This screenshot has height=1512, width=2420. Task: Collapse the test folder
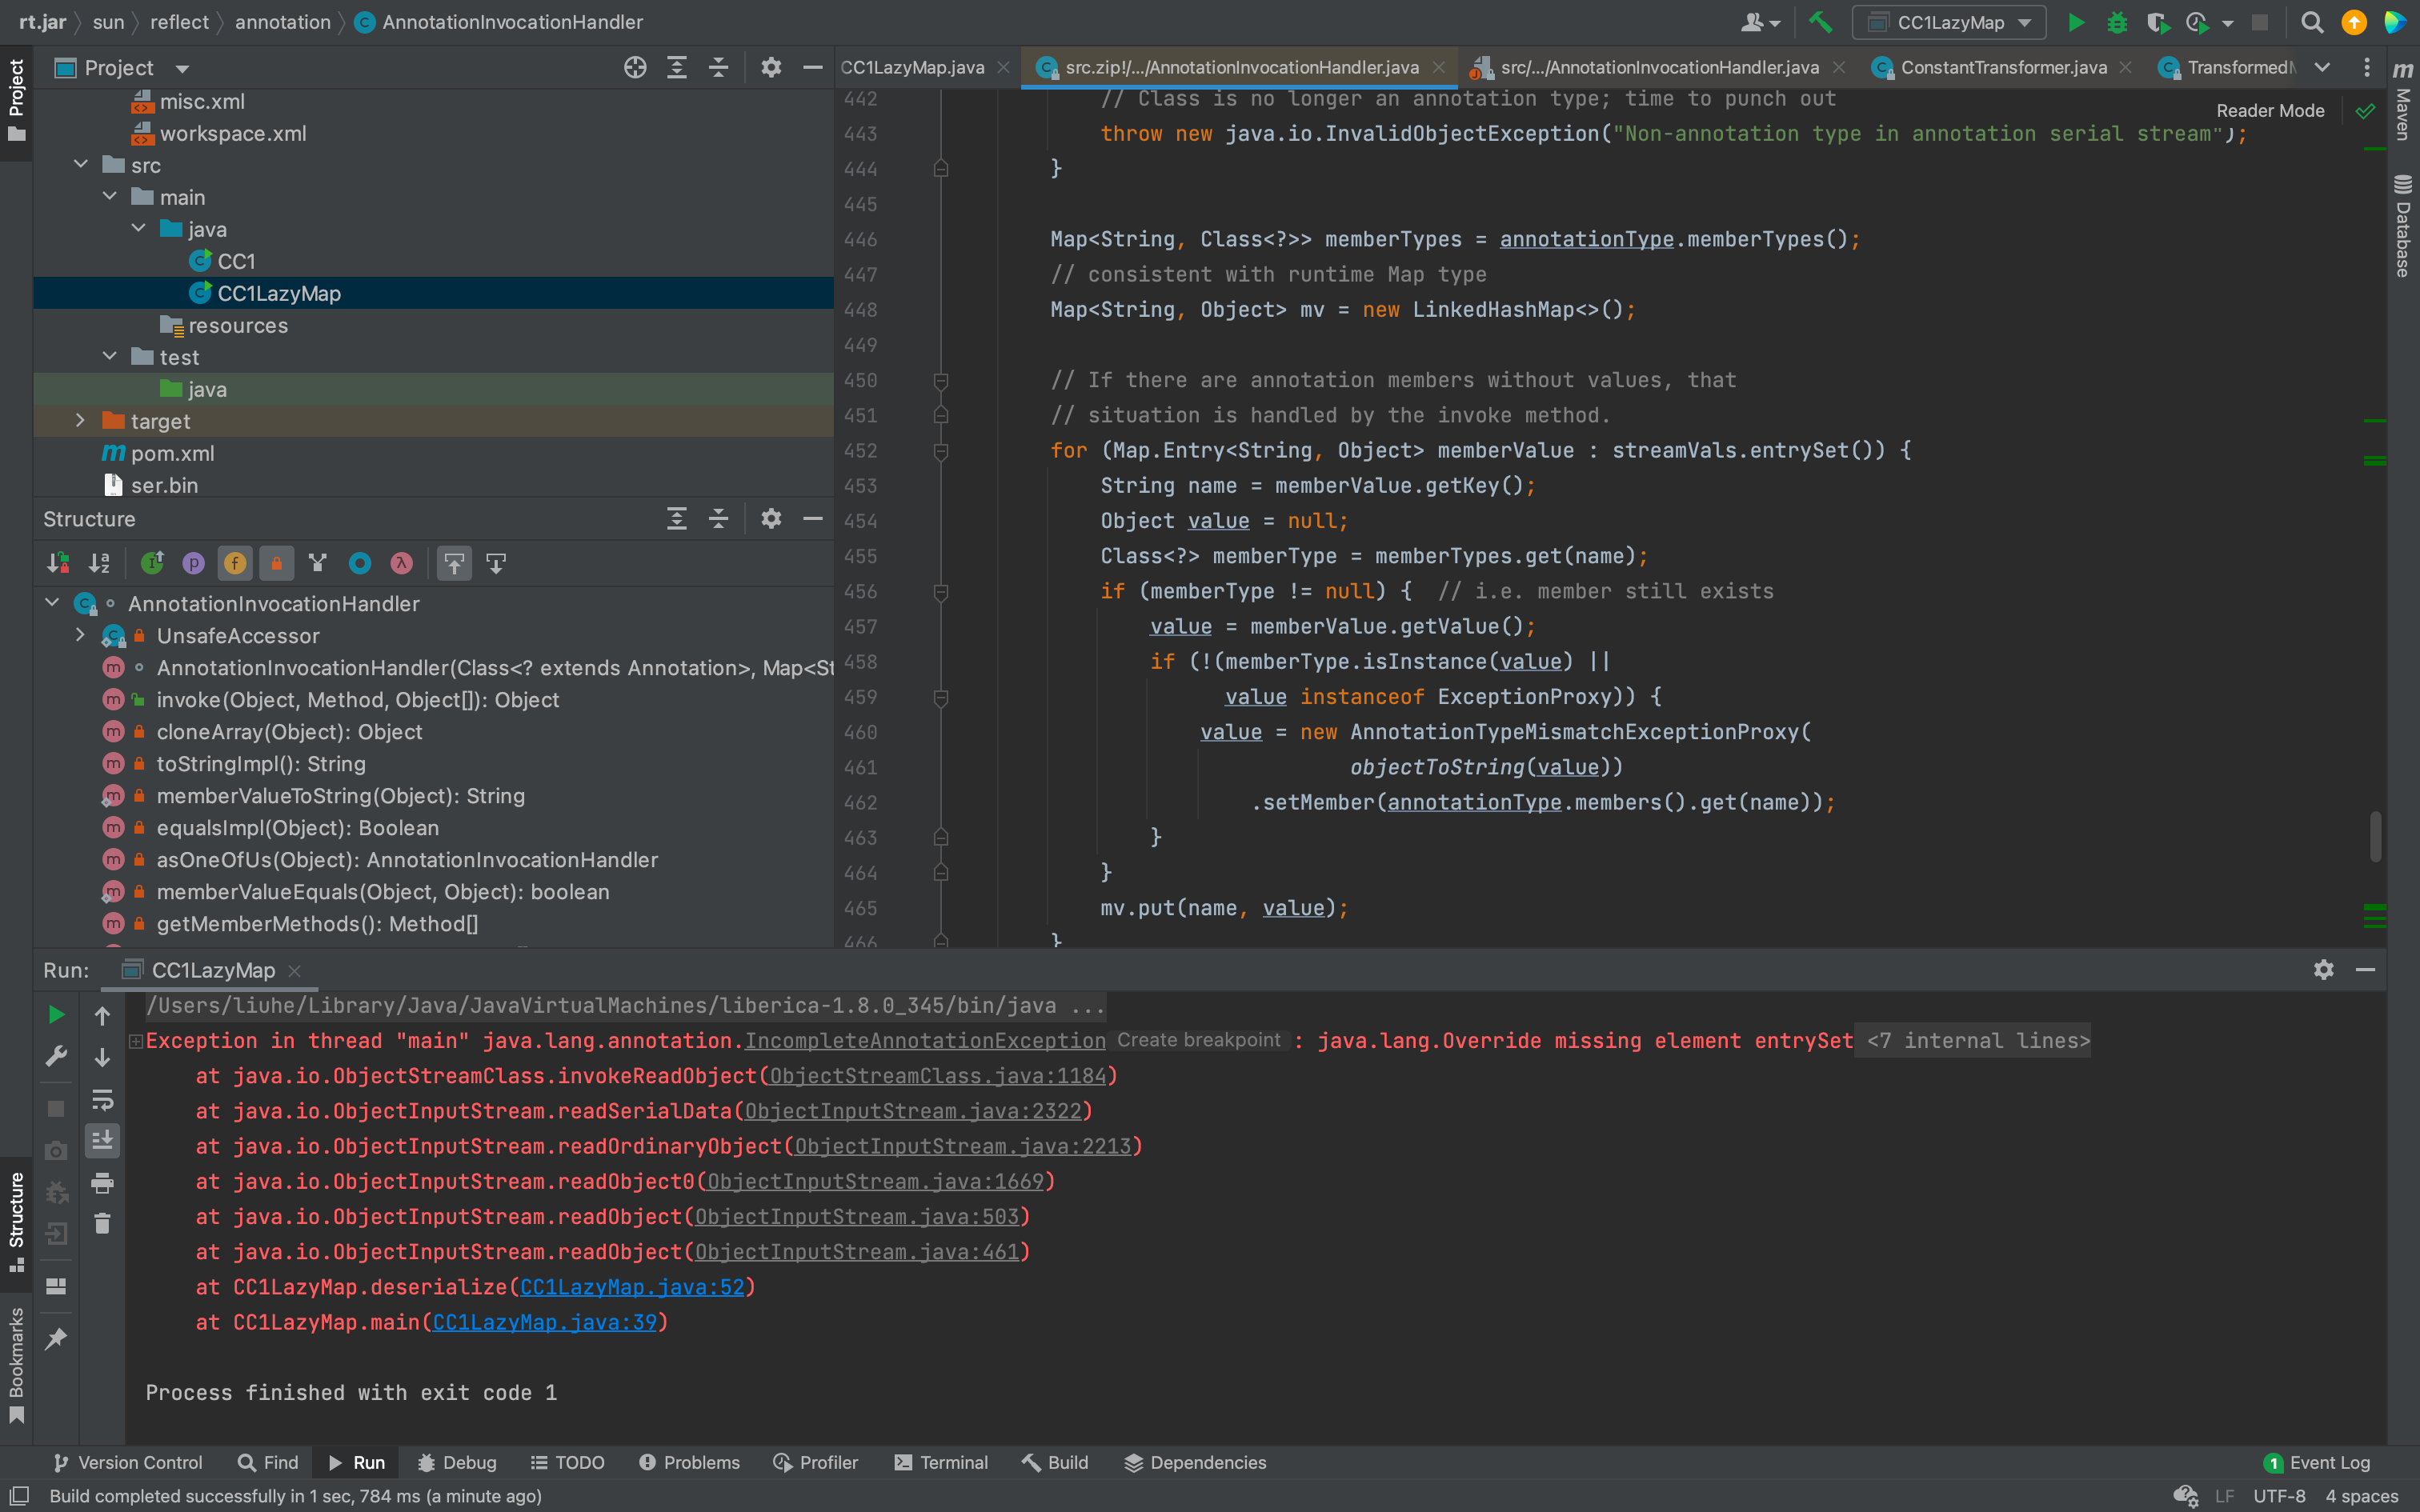pos(110,357)
